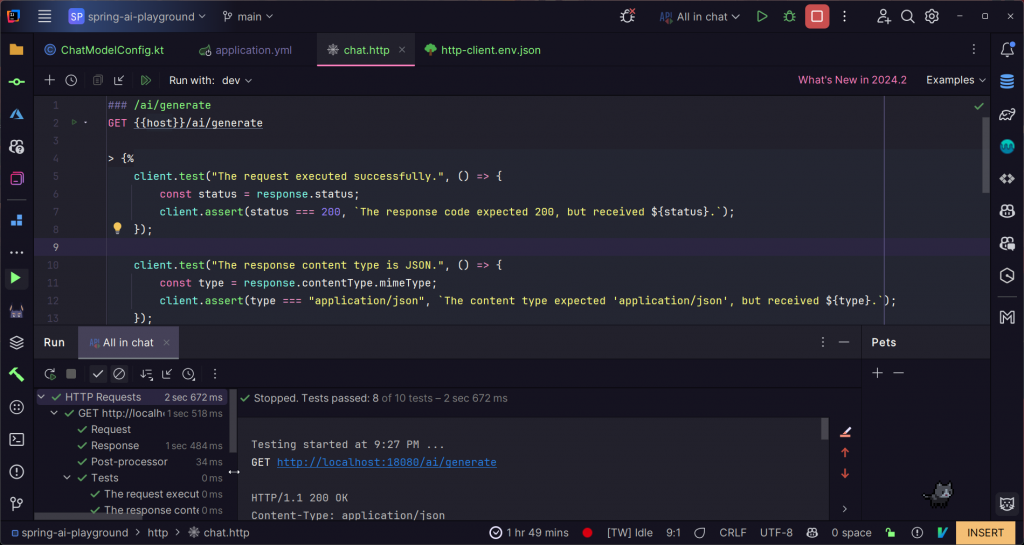Open test history clock in Run toolbar

[189, 374]
